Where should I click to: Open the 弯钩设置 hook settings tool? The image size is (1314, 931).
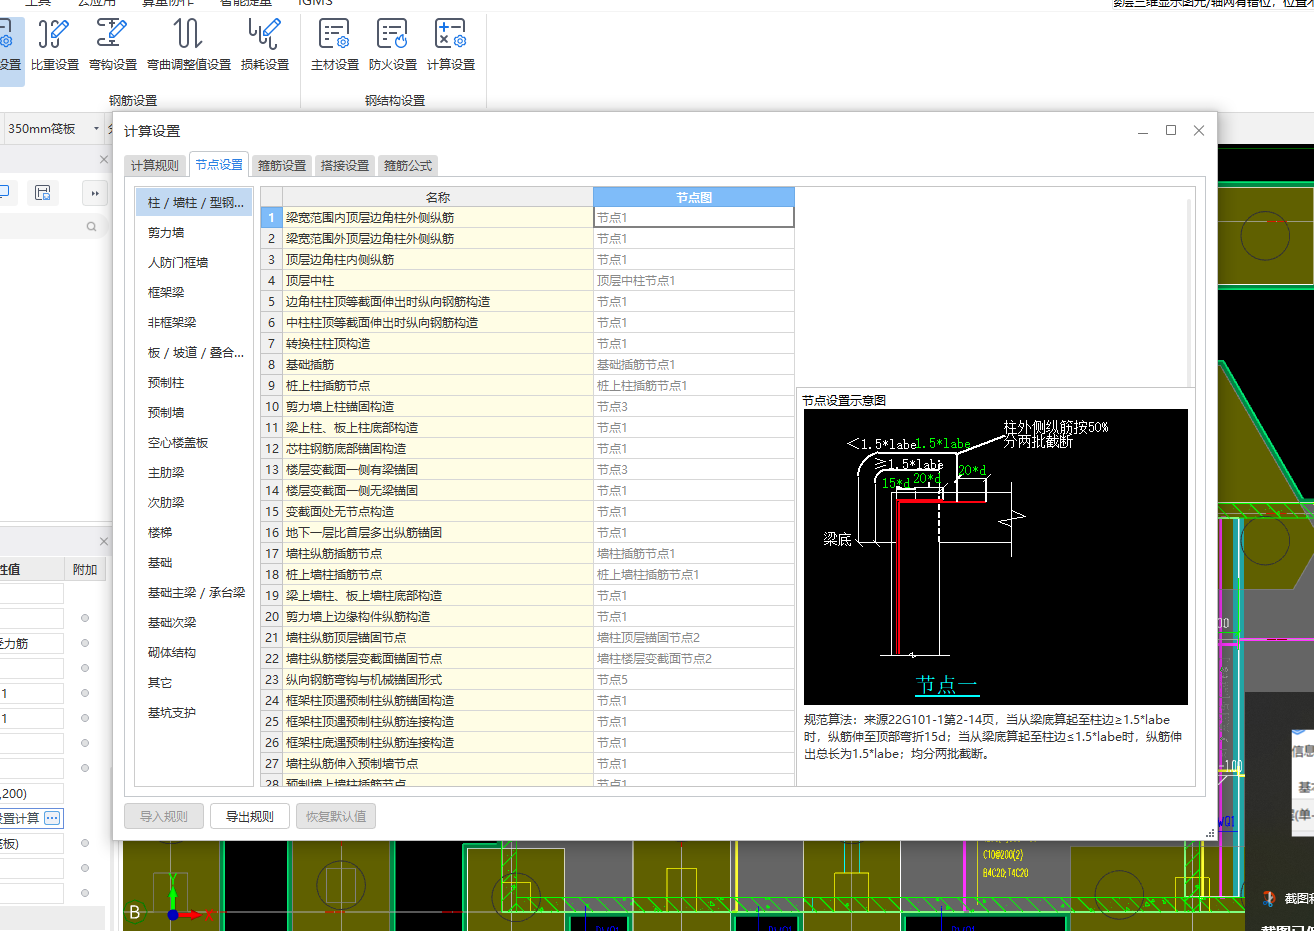(112, 45)
